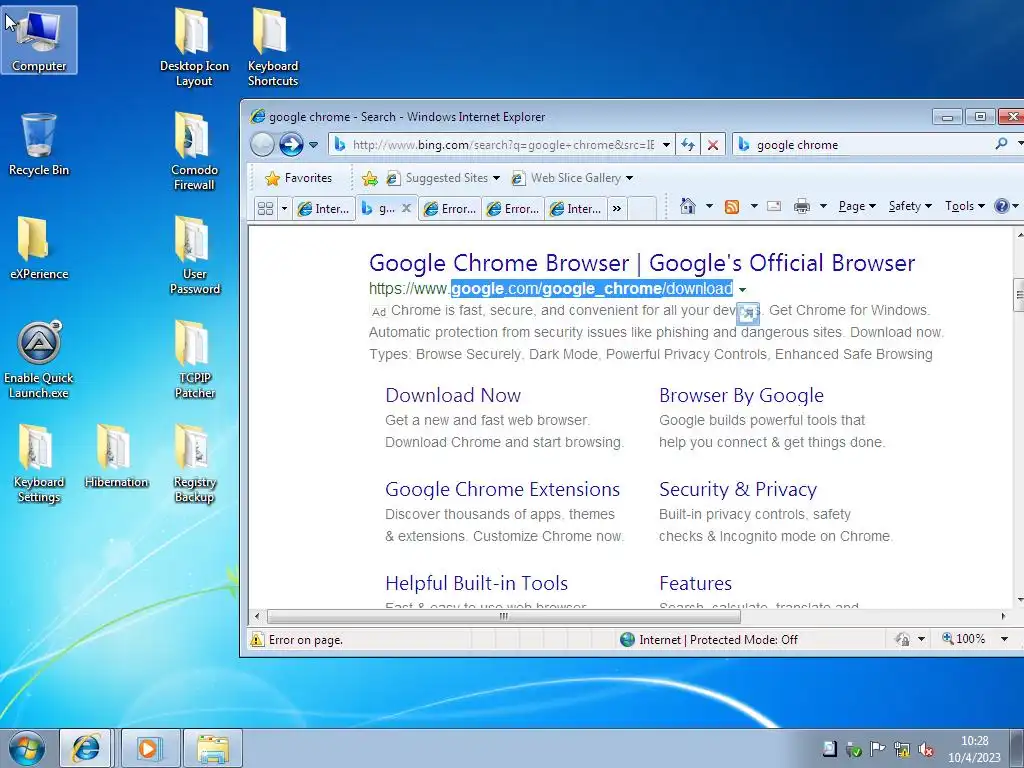This screenshot has height=768, width=1024.
Task: Click the Add to Favorites Bar star icon
Action: 370,178
